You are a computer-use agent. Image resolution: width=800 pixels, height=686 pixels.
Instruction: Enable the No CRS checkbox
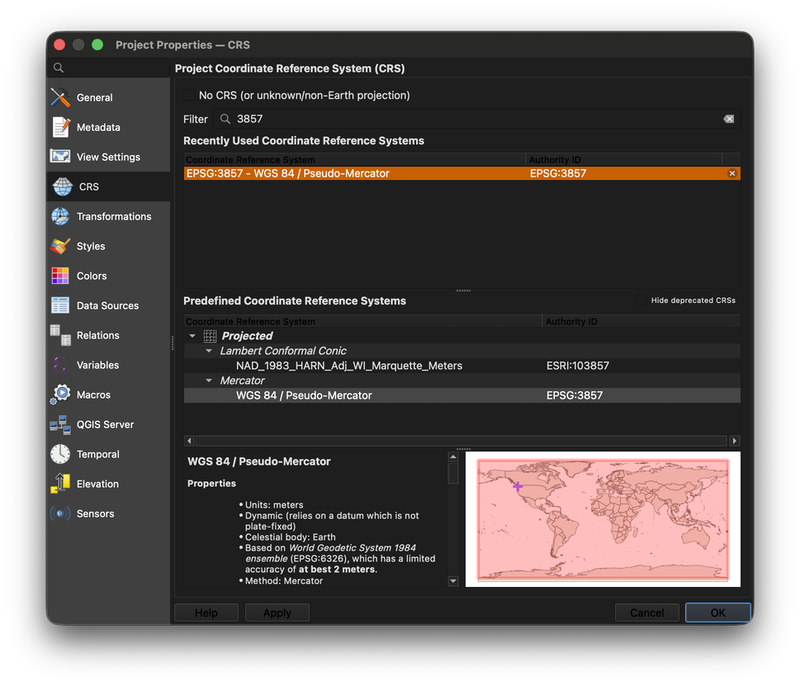(x=189, y=95)
